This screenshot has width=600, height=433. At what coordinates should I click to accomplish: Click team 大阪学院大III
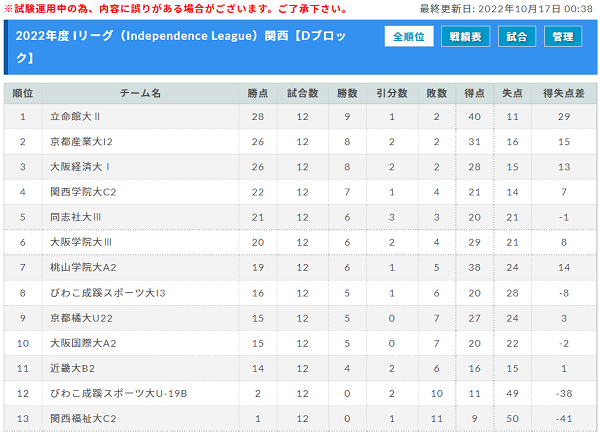coord(81,242)
